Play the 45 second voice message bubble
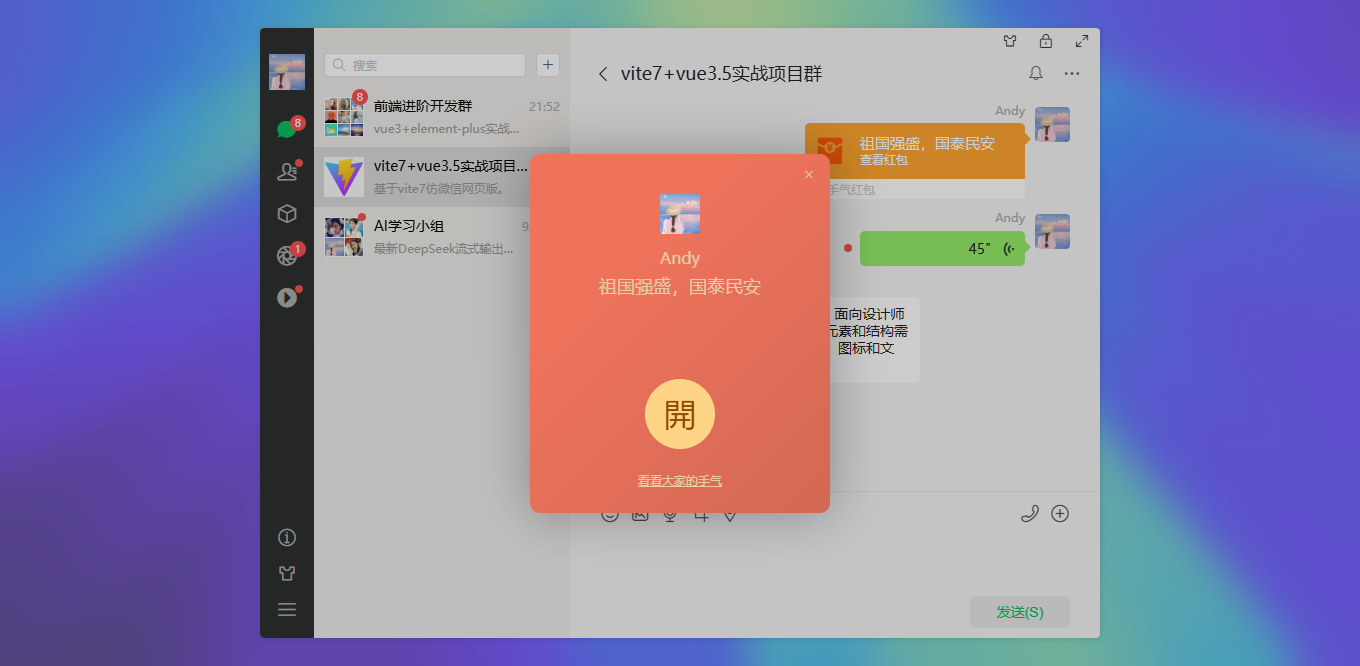 940,248
